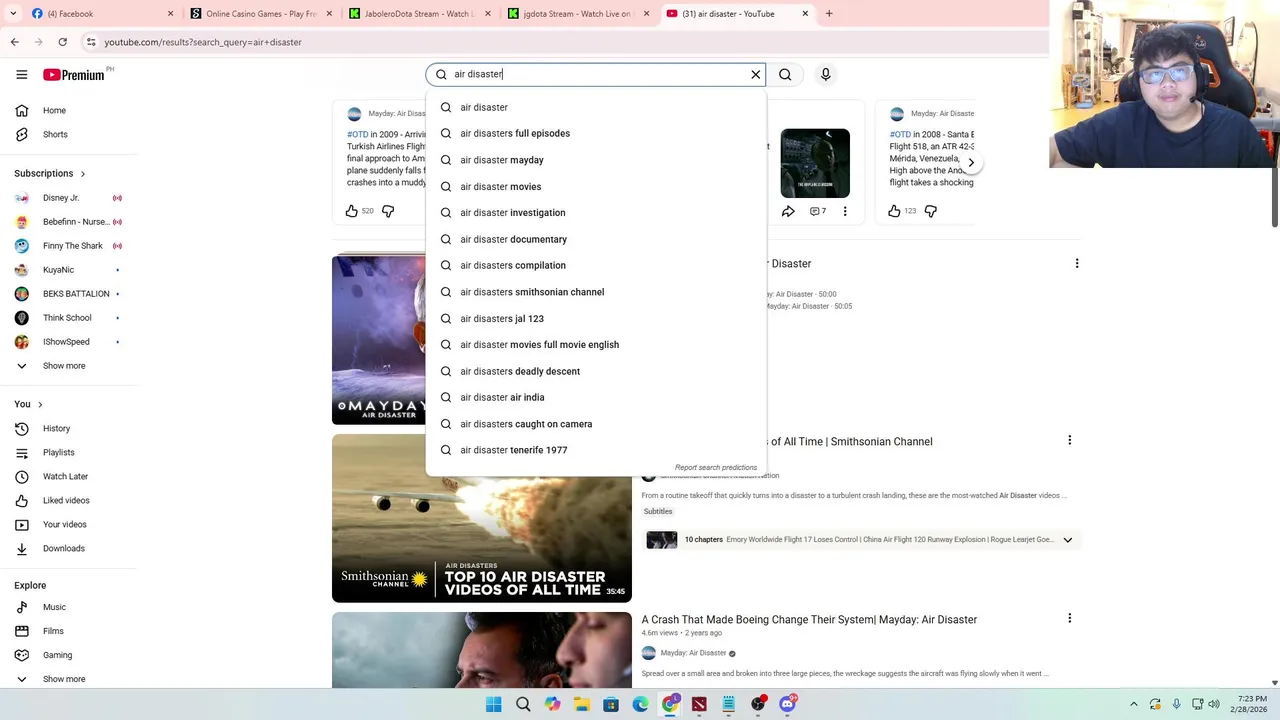Select suggestion air disasters smithsonian channel
Screen dimensions: 1280x720
click(x=596, y=292)
